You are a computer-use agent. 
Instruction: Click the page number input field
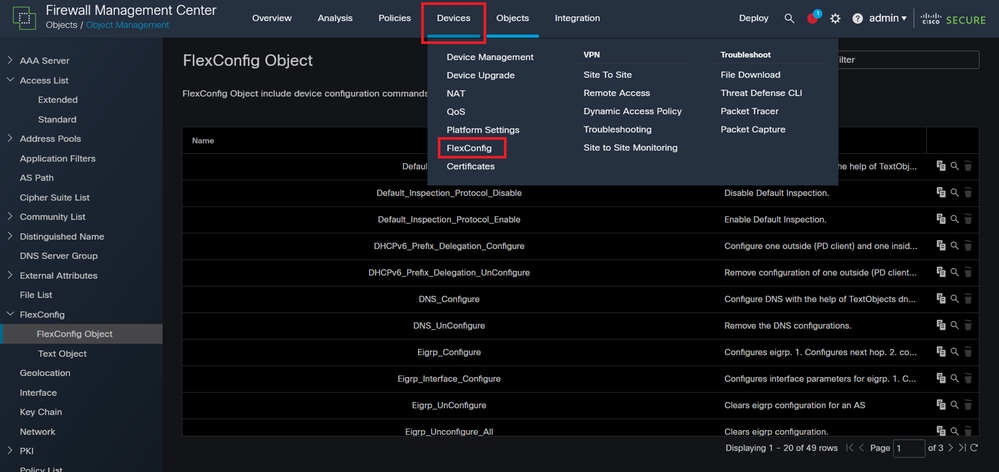click(909, 448)
